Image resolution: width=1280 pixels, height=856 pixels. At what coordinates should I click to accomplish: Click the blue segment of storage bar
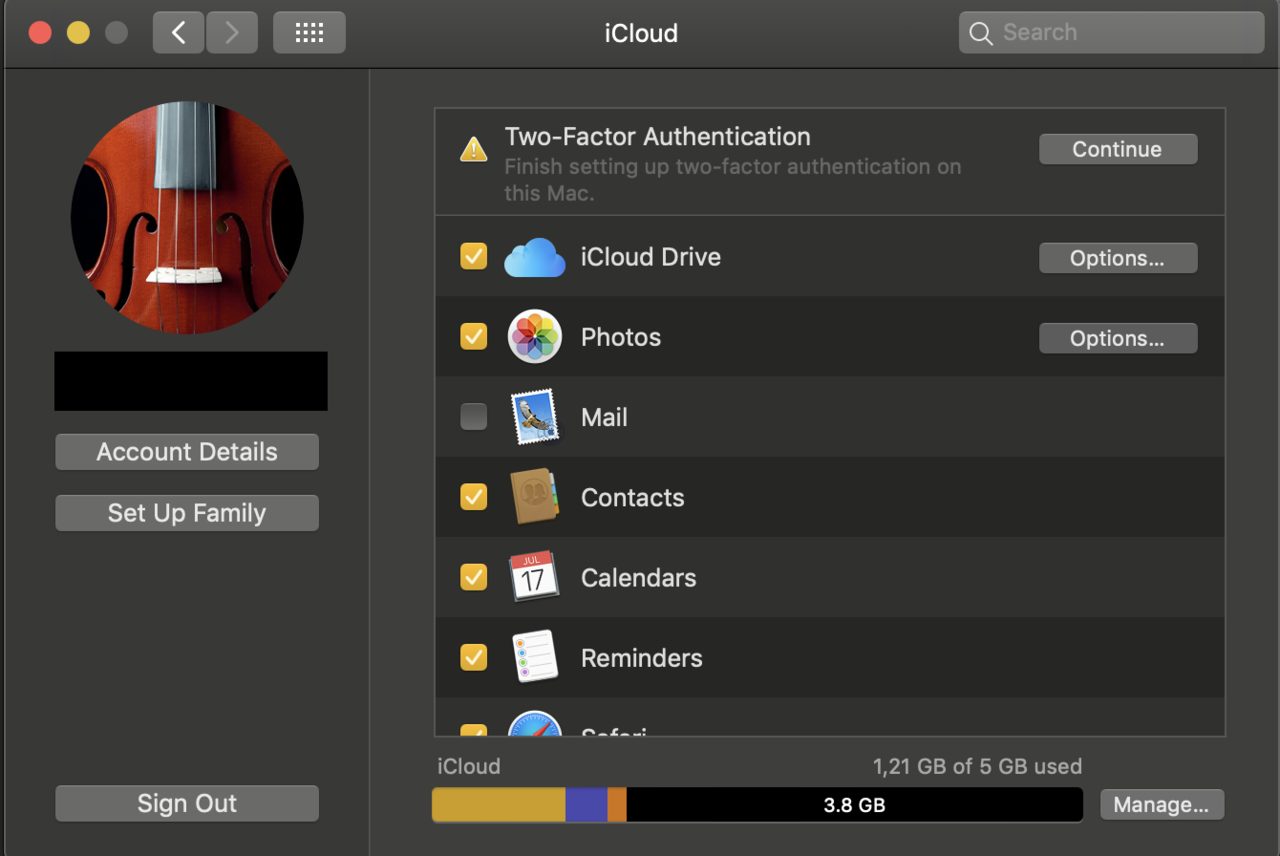click(x=587, y=805)
